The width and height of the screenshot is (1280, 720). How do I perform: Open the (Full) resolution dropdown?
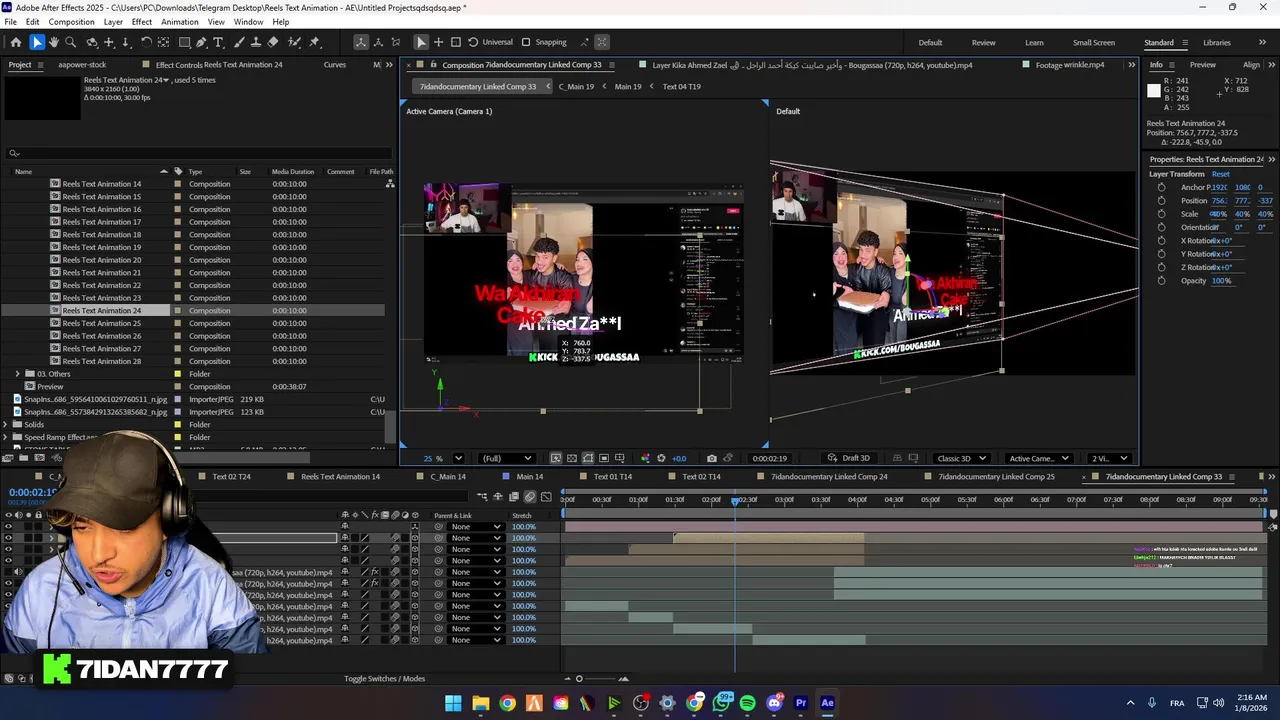[x=506, y=458]
